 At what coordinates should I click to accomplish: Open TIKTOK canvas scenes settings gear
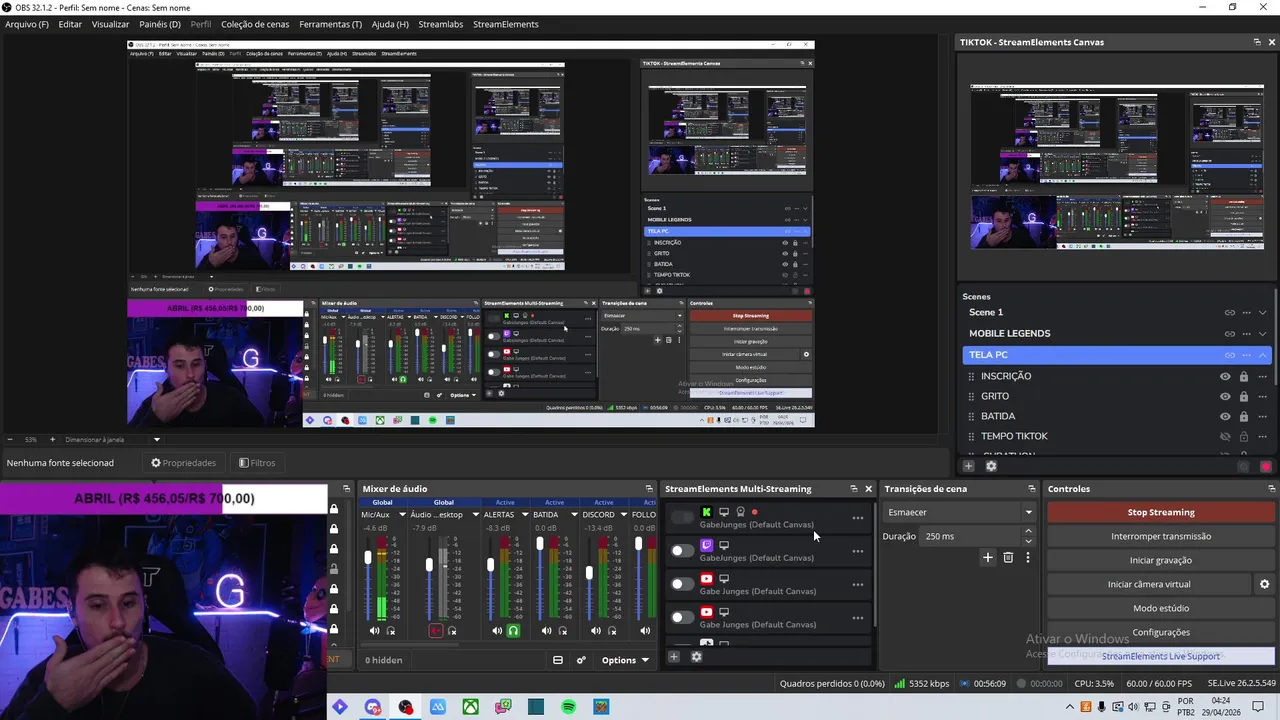tap(991, 466)
